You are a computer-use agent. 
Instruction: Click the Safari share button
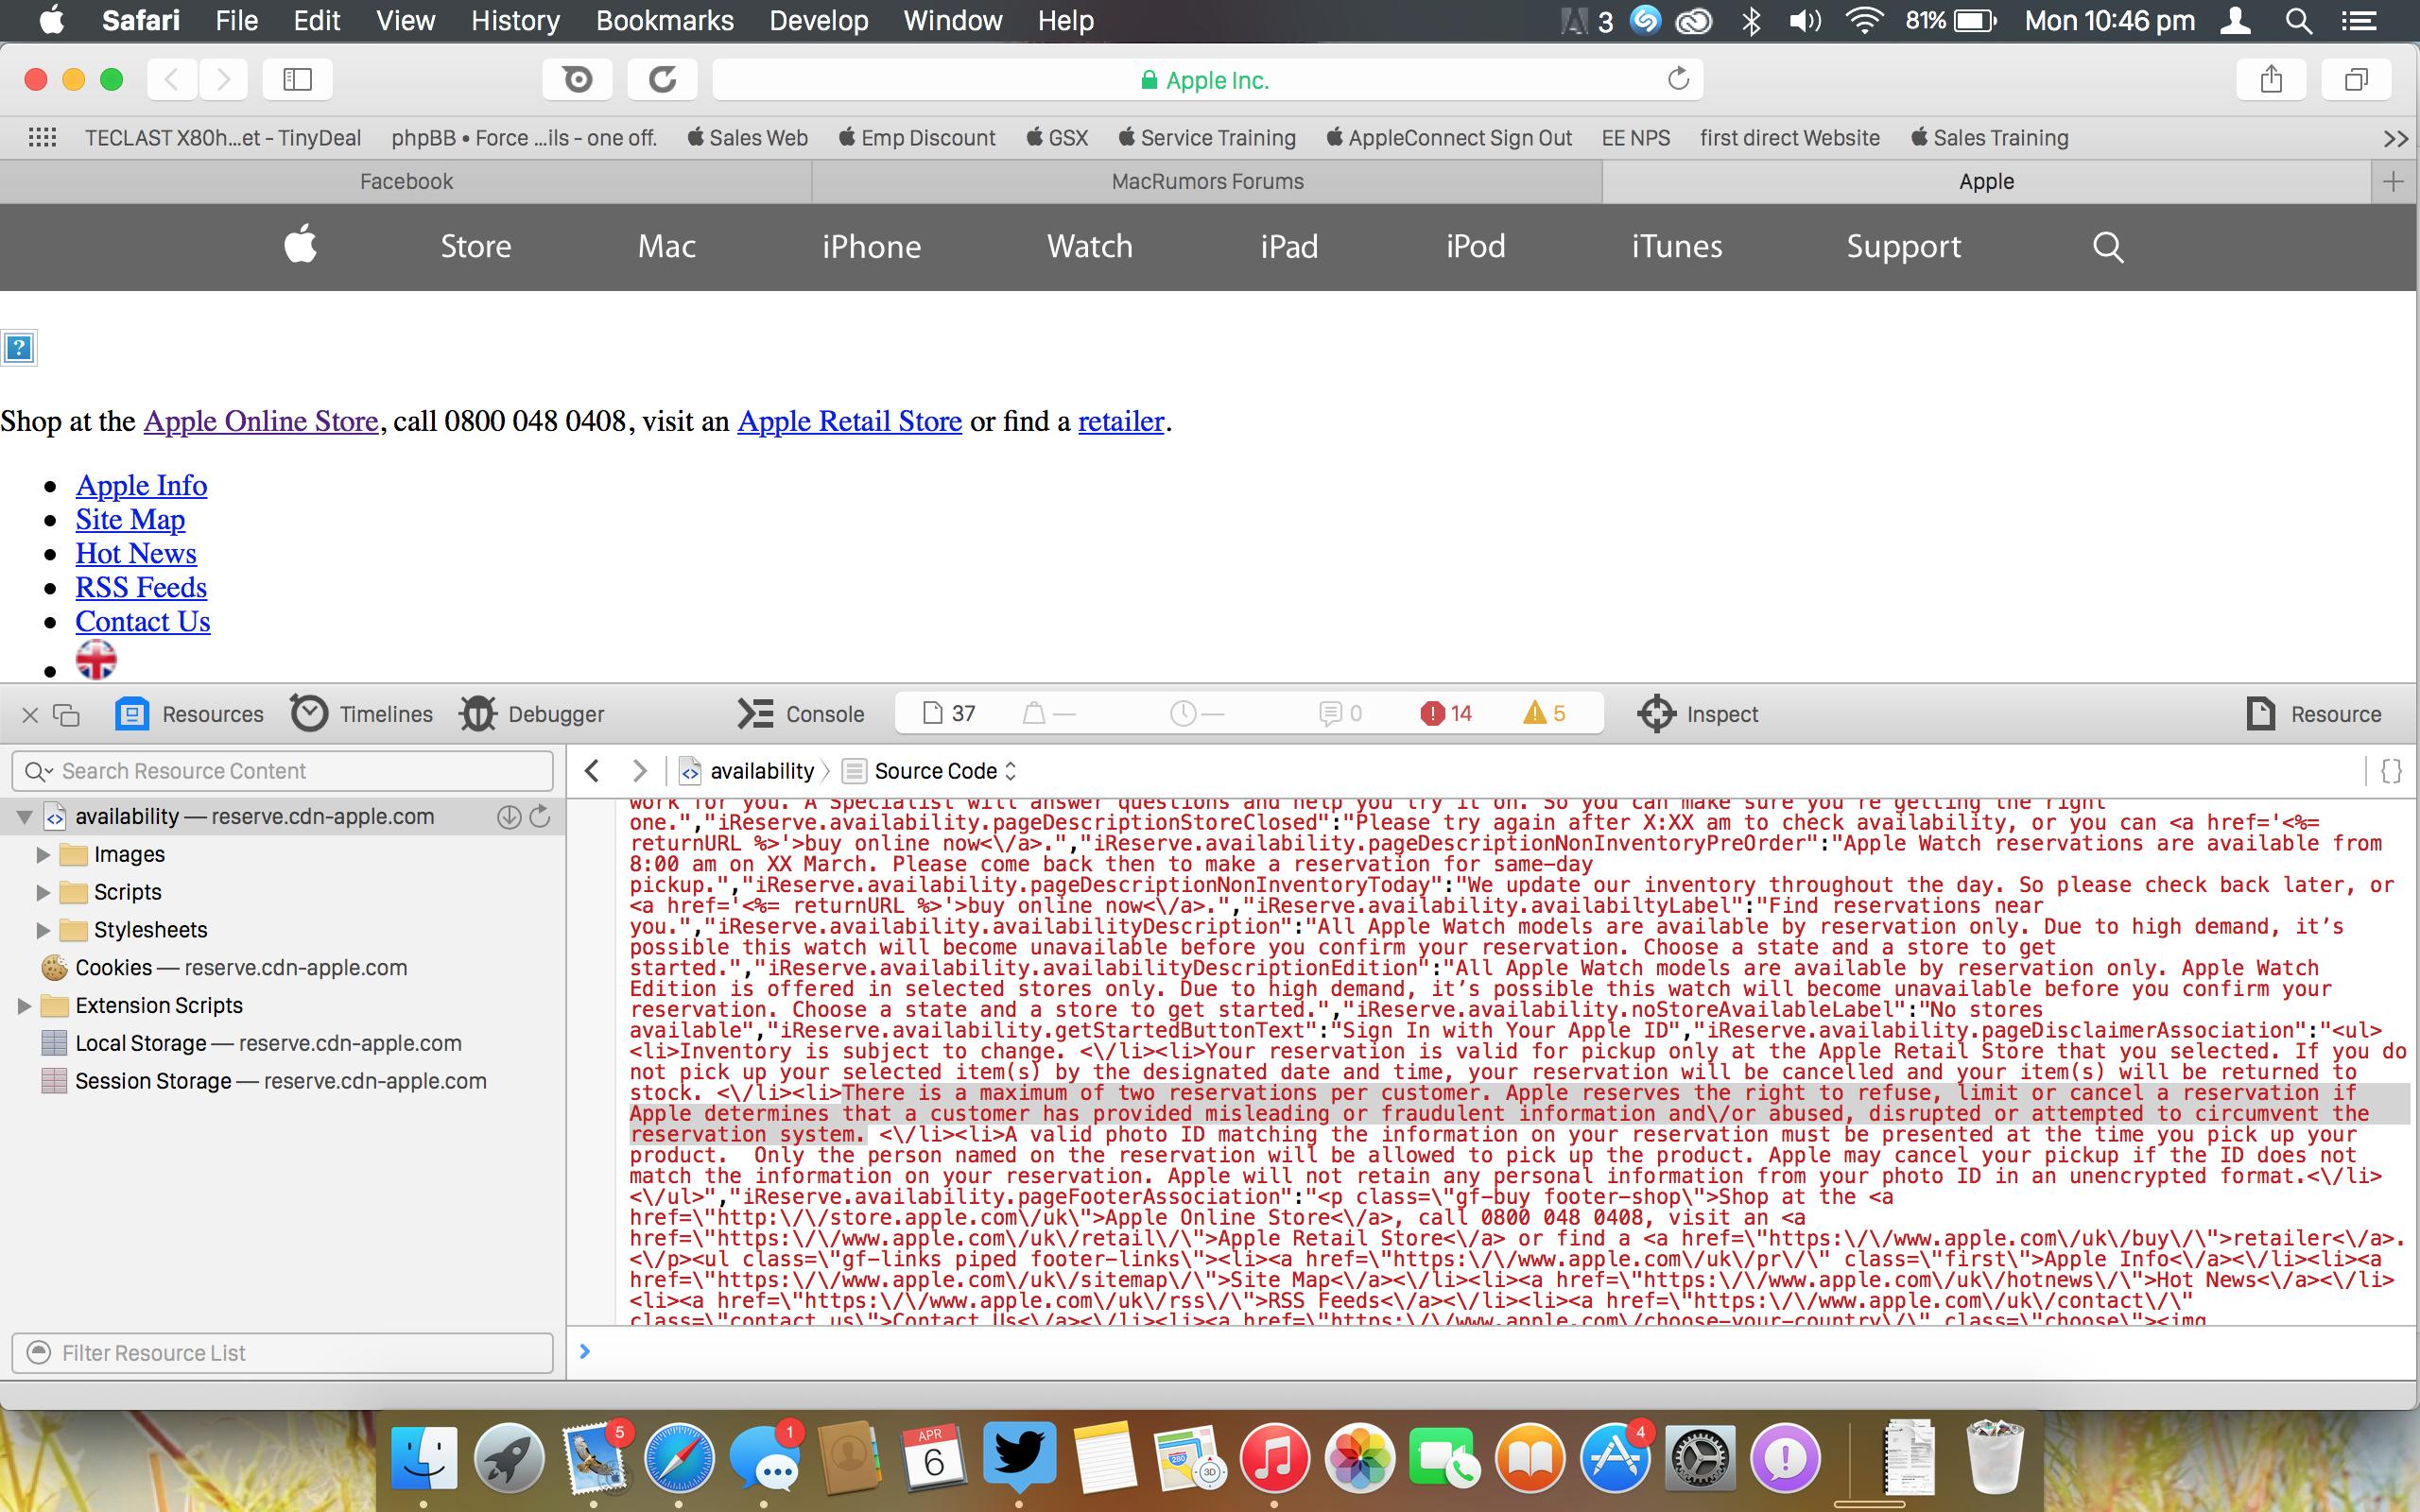click(x=2271, y=79)
